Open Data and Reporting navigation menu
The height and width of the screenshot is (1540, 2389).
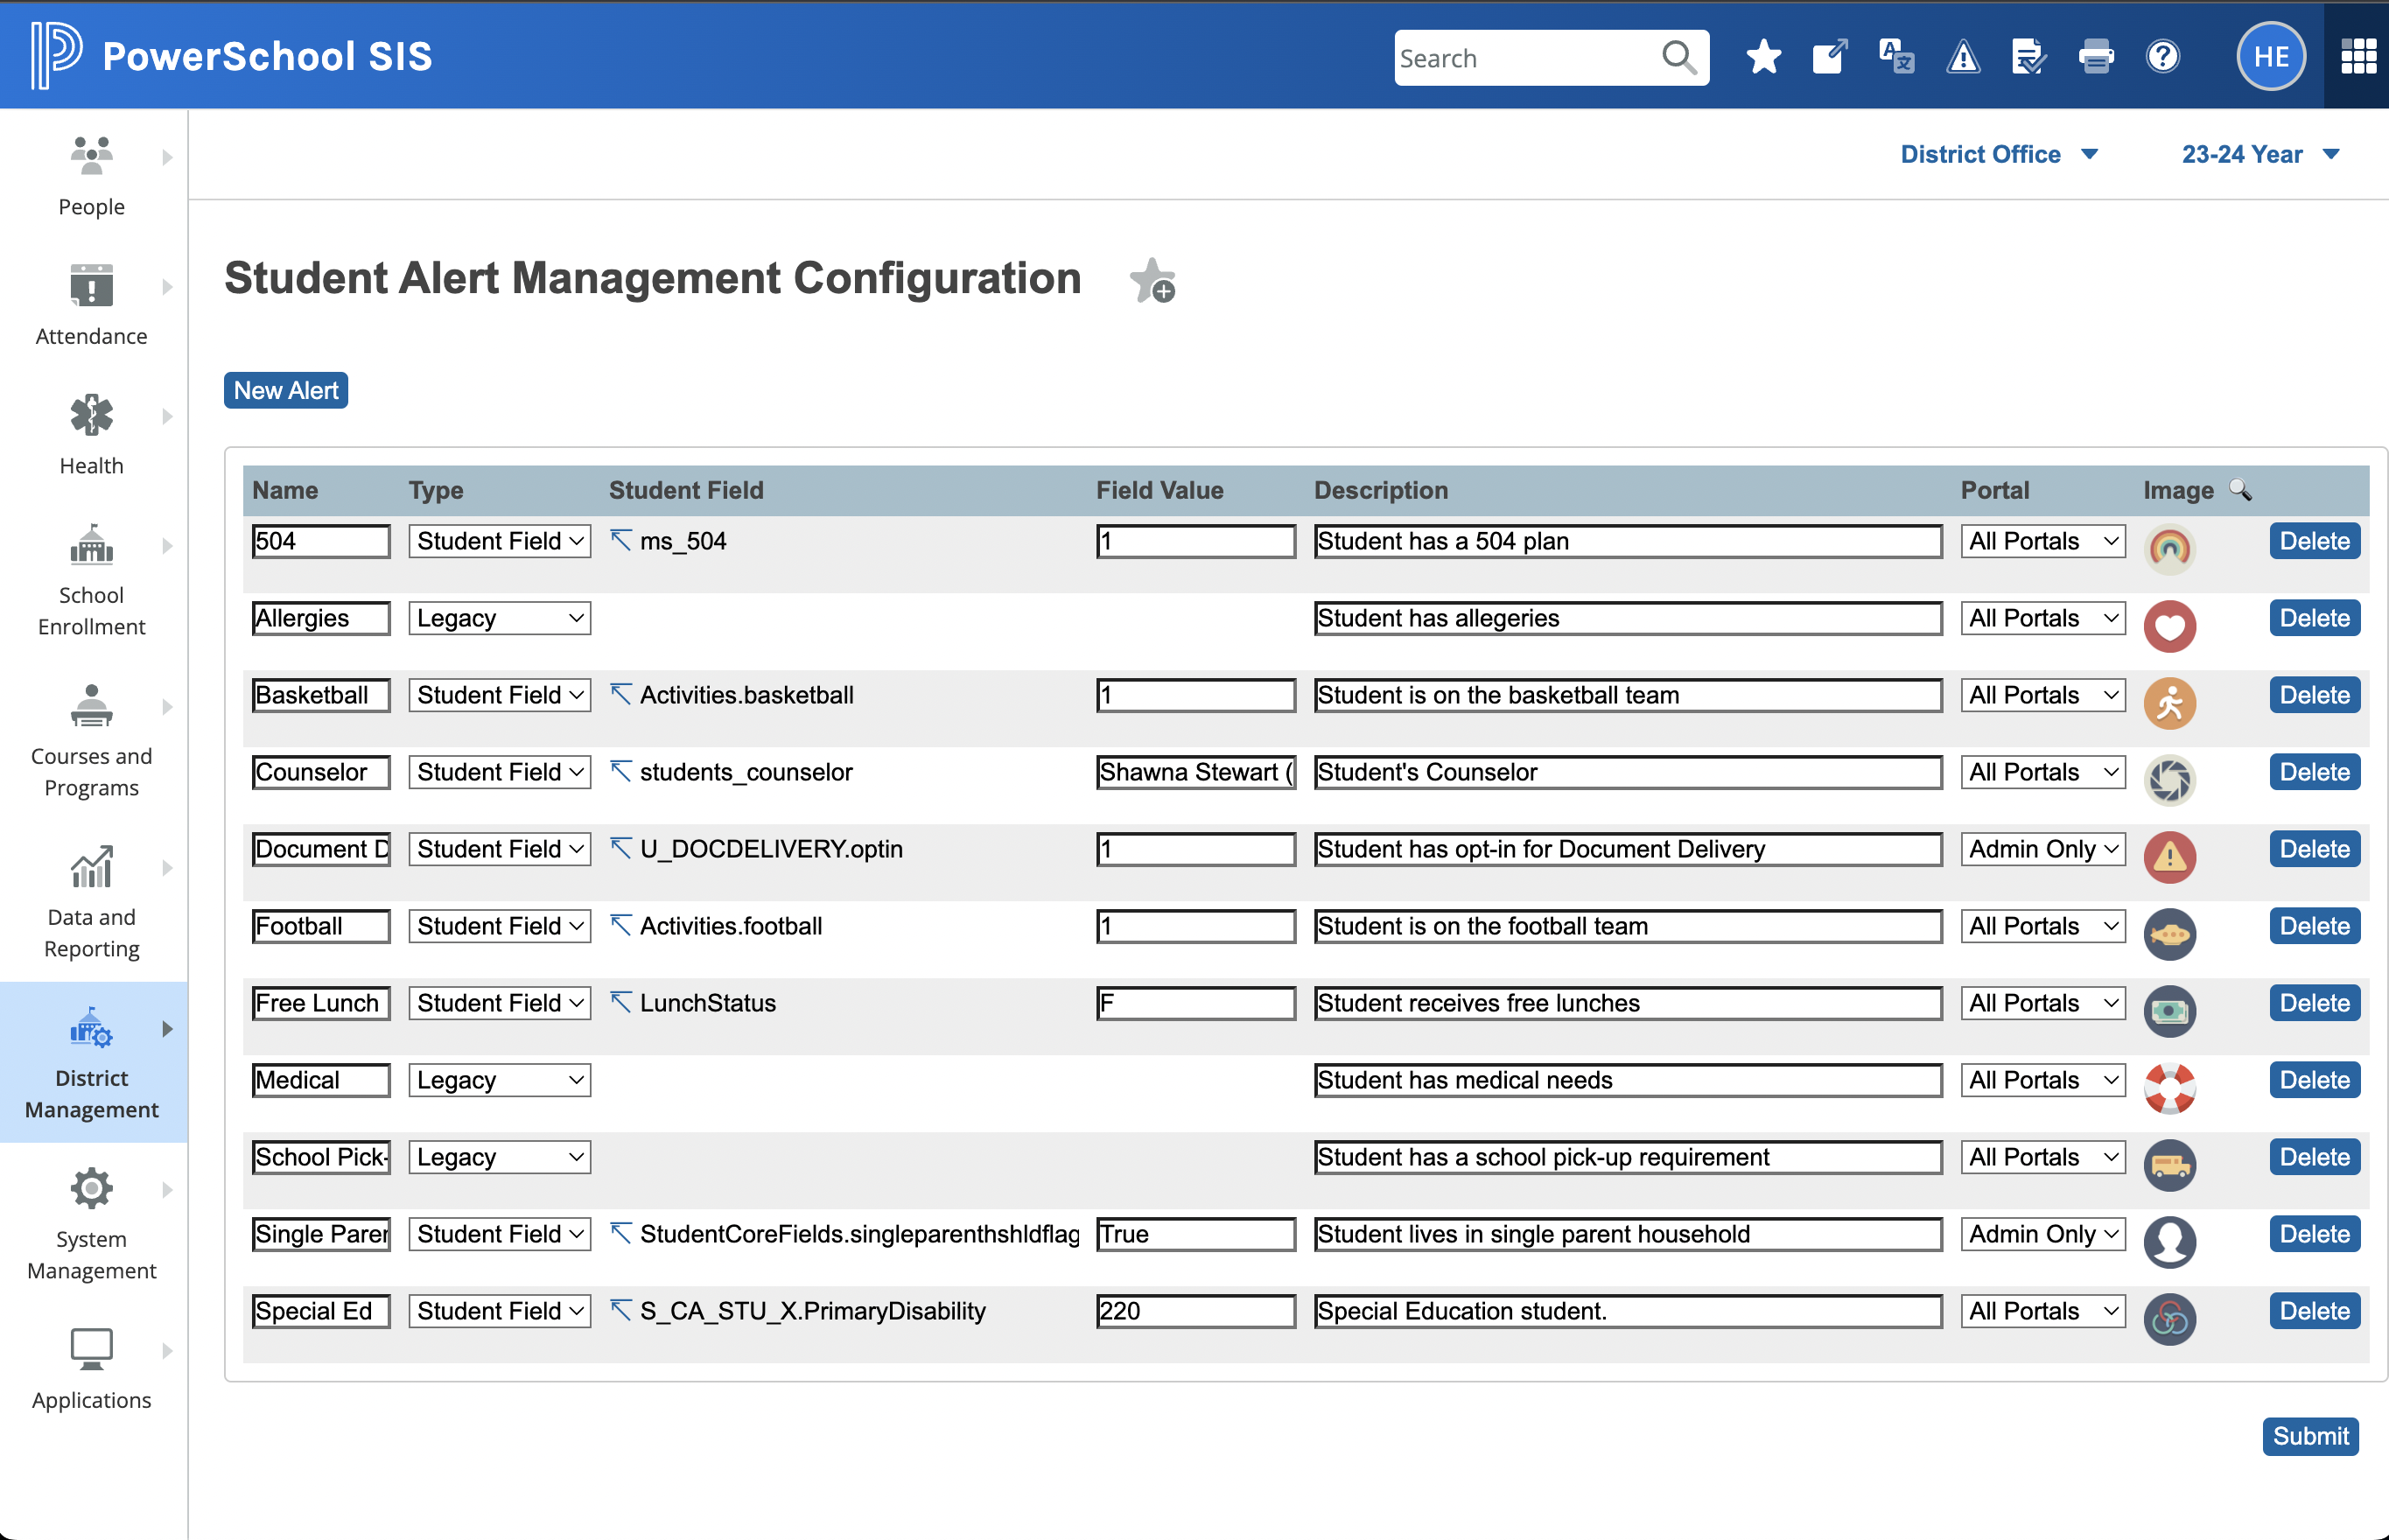click(x=92, y=901)
